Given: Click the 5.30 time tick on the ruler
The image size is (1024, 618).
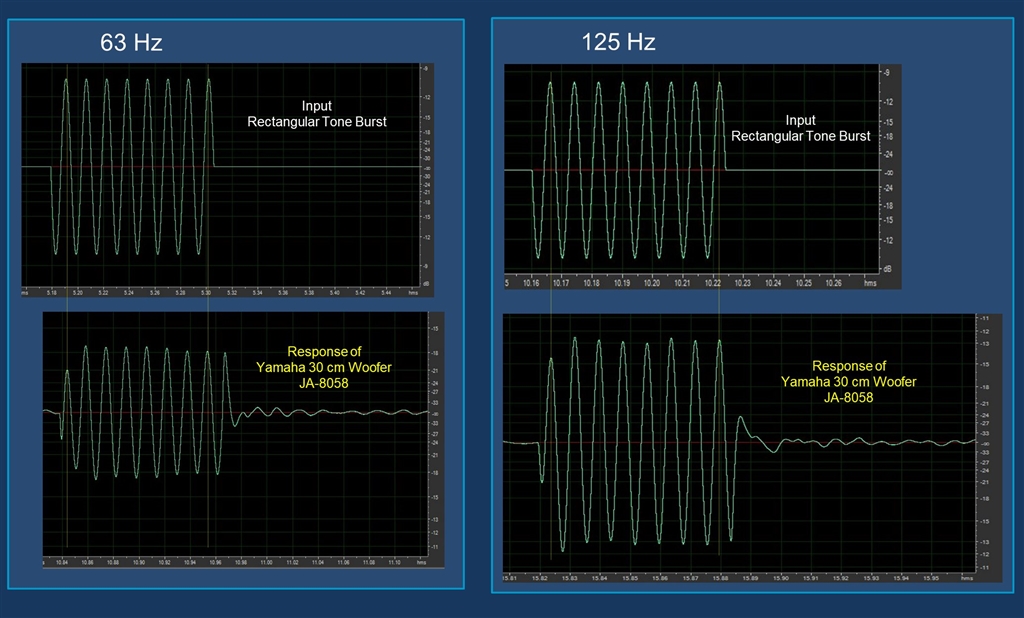Looking at the screenshot, I should pos(206,293).
